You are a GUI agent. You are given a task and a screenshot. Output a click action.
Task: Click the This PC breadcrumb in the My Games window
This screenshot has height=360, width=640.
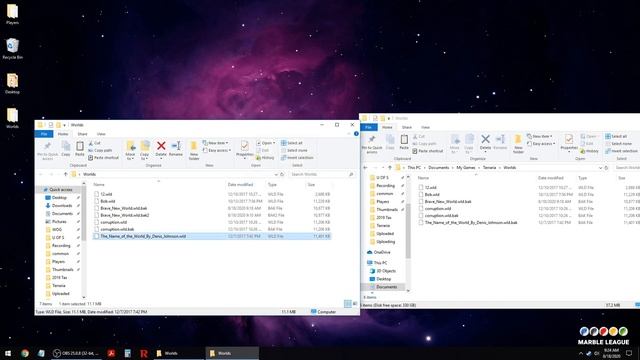pos(414,168)
